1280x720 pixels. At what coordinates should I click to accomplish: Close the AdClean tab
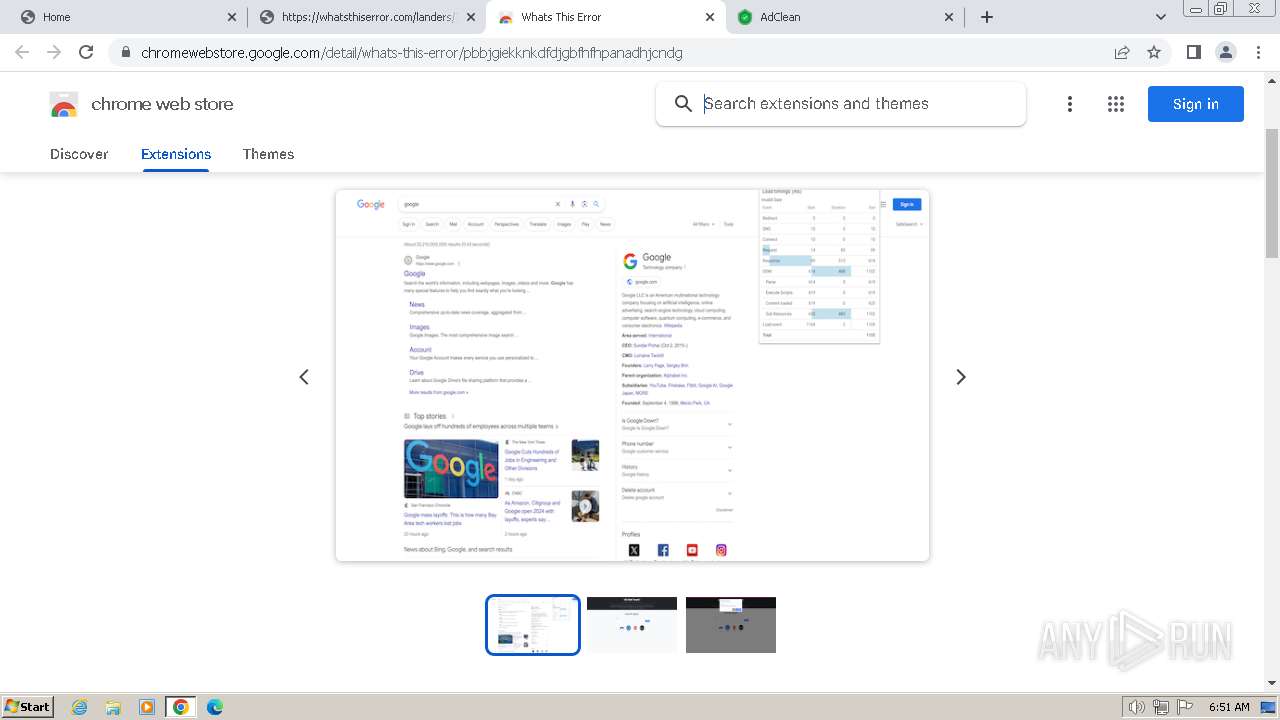point(949,17)
